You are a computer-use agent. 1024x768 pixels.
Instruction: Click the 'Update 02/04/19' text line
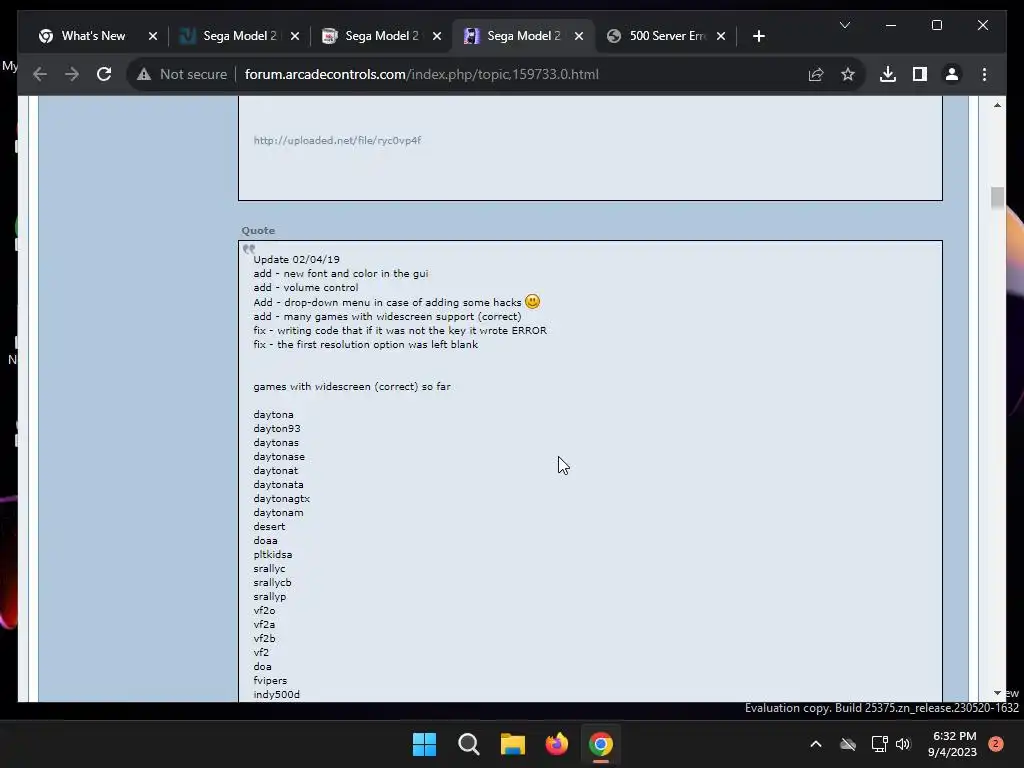(296, 259)
